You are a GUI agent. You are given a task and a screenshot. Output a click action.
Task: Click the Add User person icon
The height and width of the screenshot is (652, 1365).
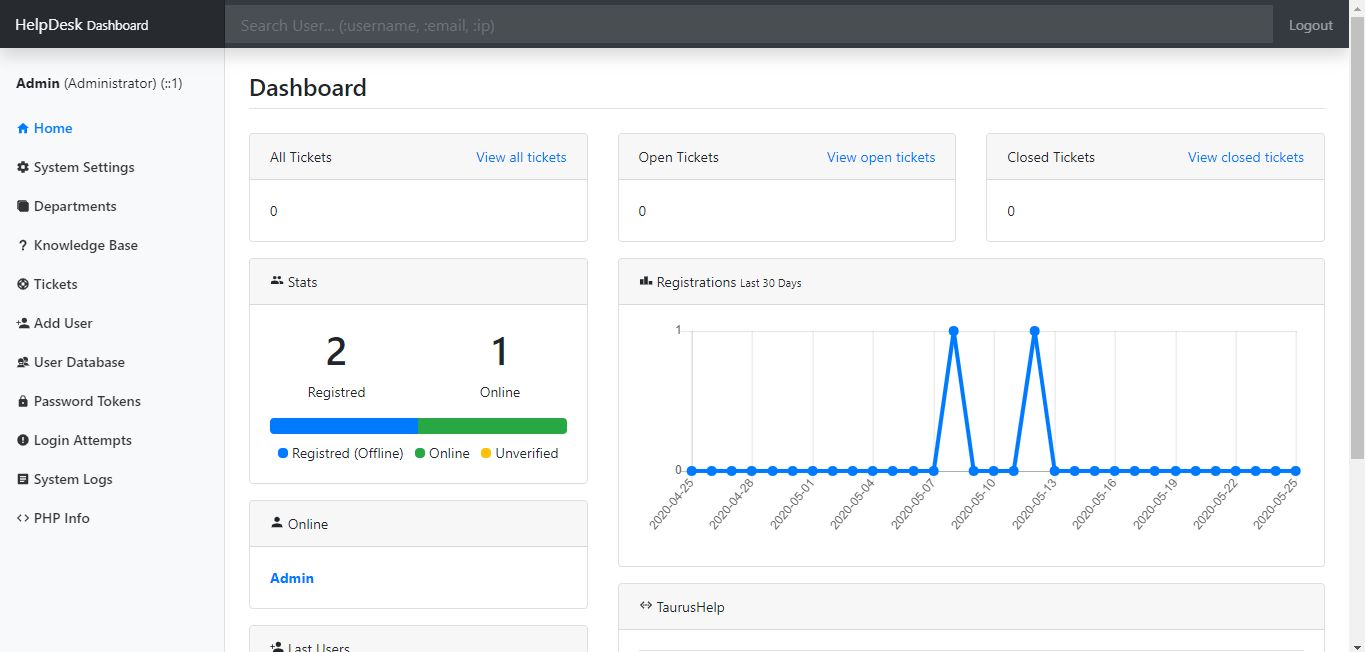click(23, 323)
